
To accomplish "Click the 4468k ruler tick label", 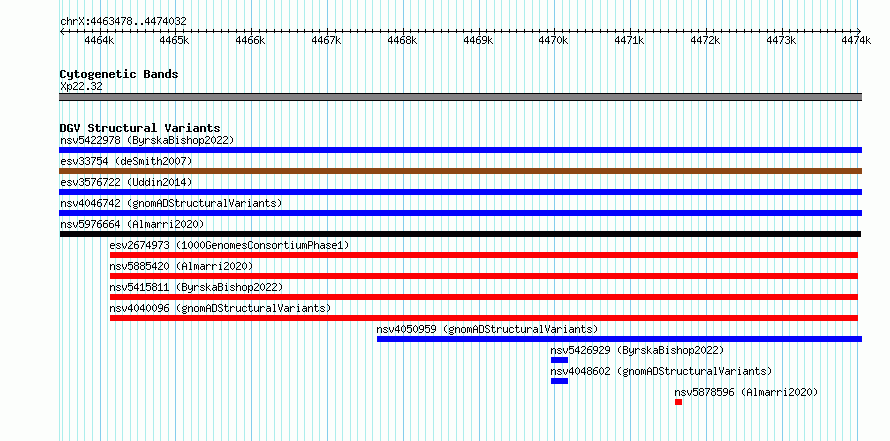I will [402, 40].
